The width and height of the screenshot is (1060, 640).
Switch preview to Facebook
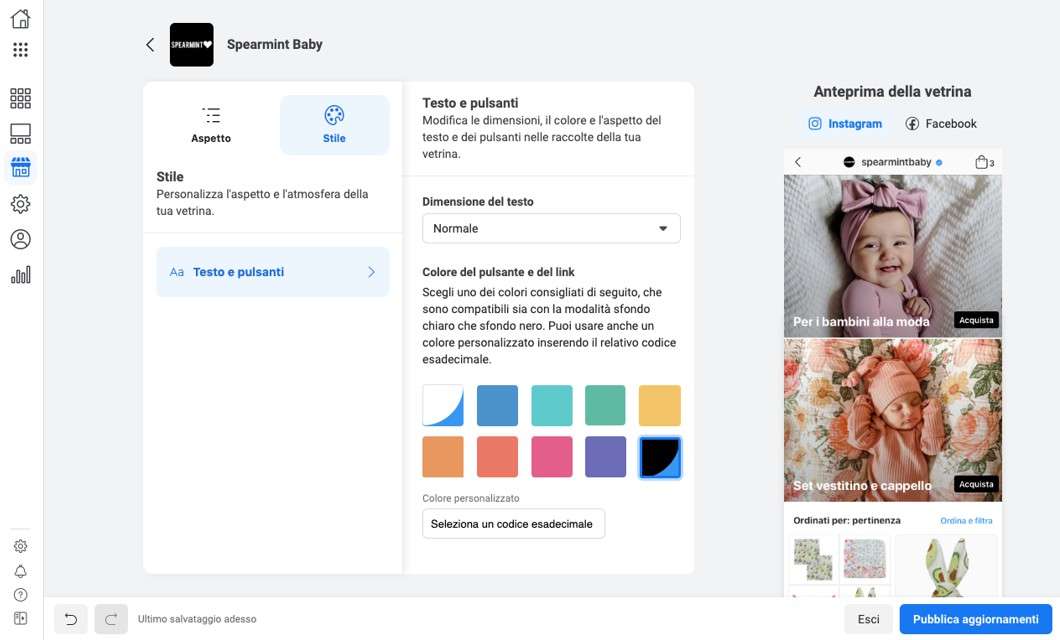[941, 124]
